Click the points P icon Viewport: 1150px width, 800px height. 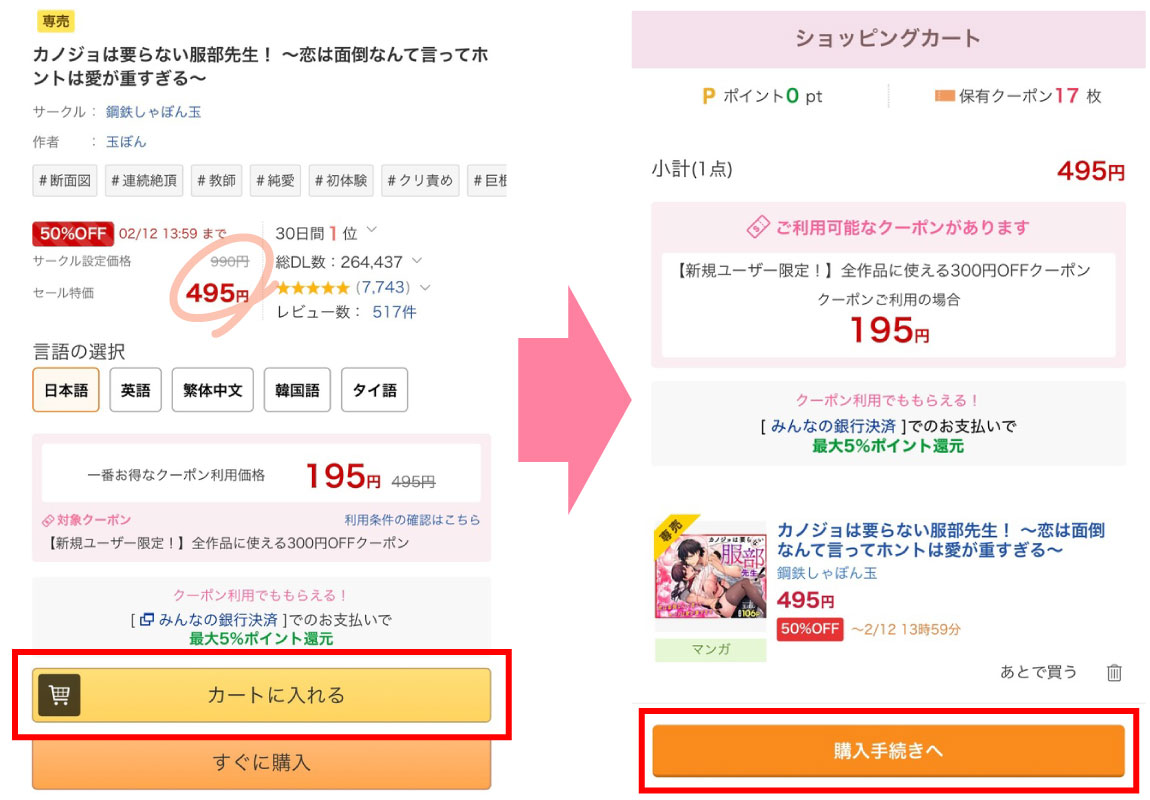click(709, 96)
